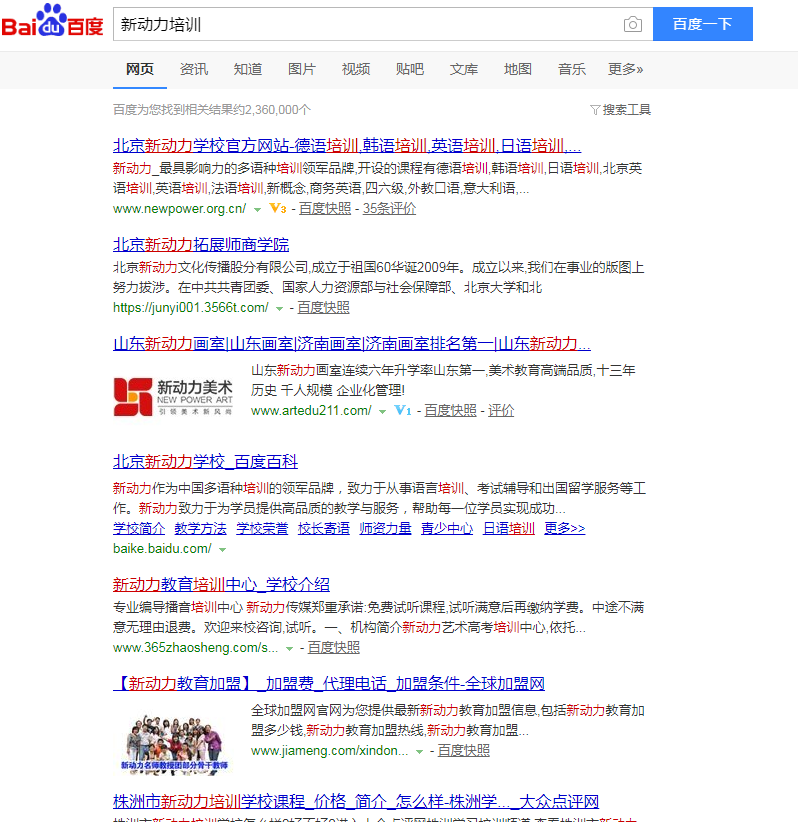The width and height of the screenshot is (798, 822).
Task: Switch to the 文库 tab
Action: 464,69
